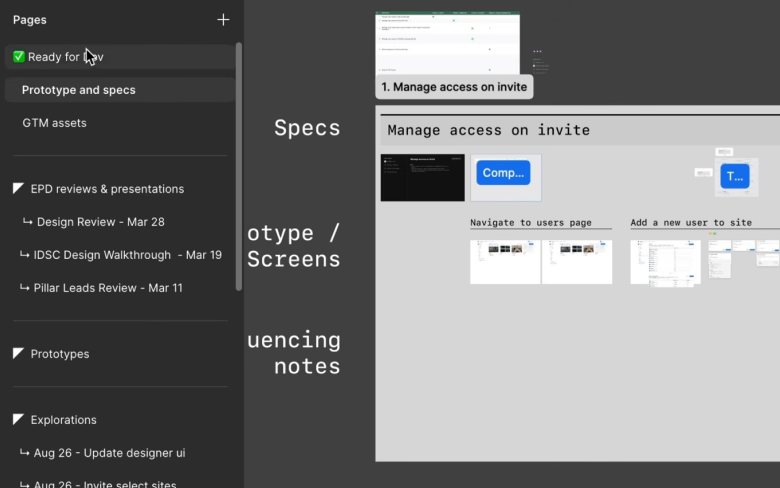The width and height of the screenshot is (780, 488).
Task: Click the blue Comp... button on canvas
Action: click(x=503, y=173)
